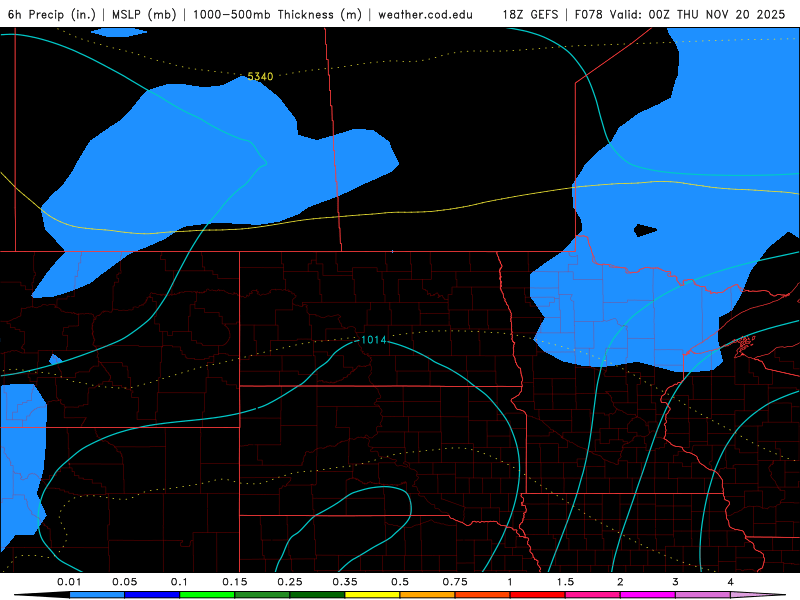Image resolution: width=800 pixels, height=600 pixels.
Task: Click the legend value 2
Action: pos(620,582)
